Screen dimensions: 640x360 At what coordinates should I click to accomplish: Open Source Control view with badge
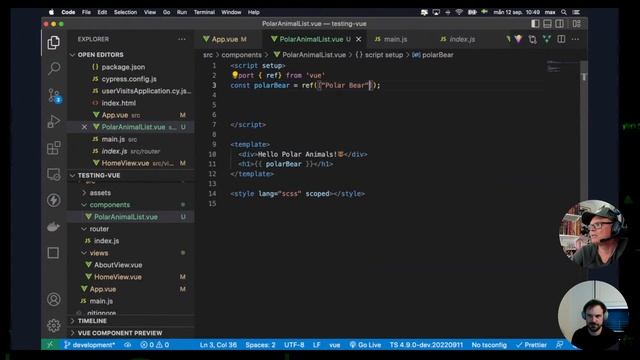(54, 96)
